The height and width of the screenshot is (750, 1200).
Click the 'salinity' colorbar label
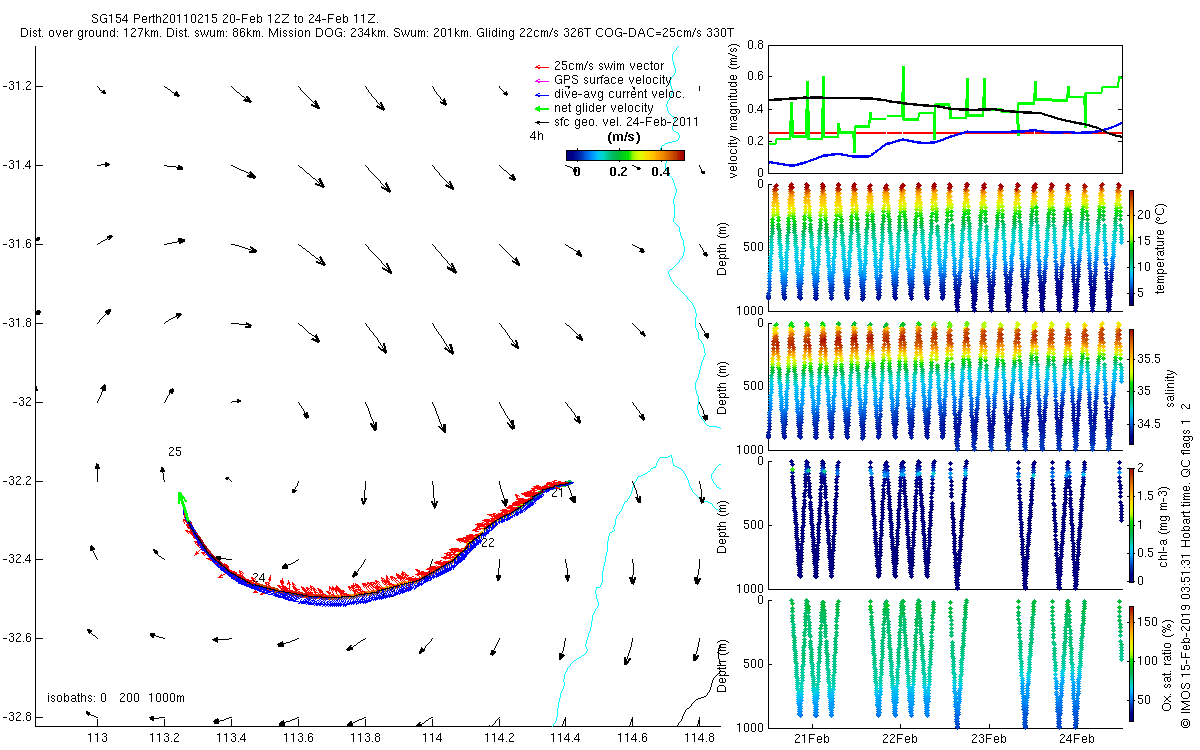click(x=1170, y=386)
